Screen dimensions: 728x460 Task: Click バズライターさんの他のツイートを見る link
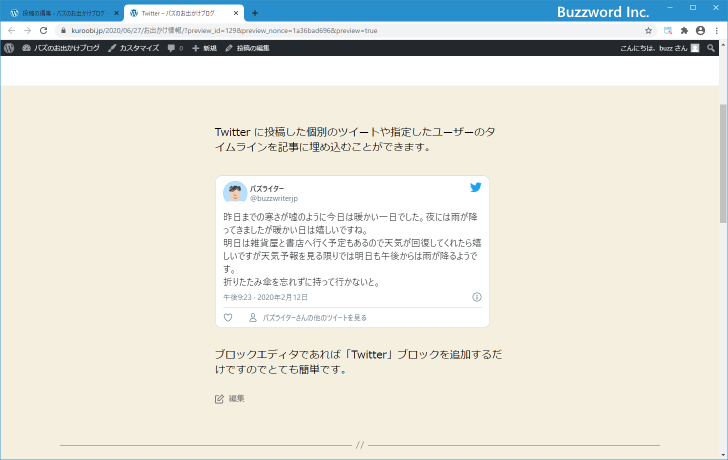[x=314, y=317]
